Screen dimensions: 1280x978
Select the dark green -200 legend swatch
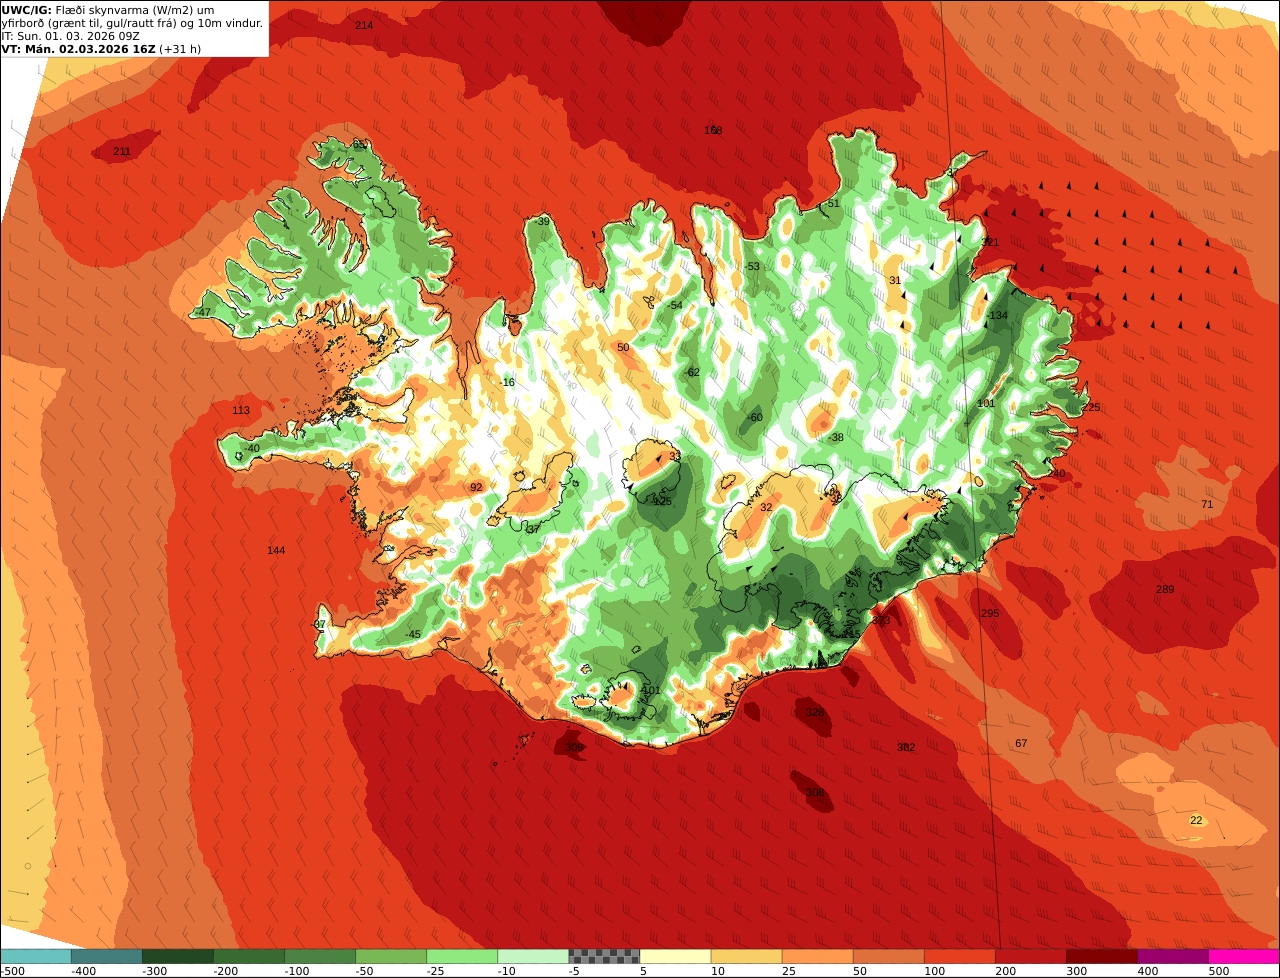(249, 956)
